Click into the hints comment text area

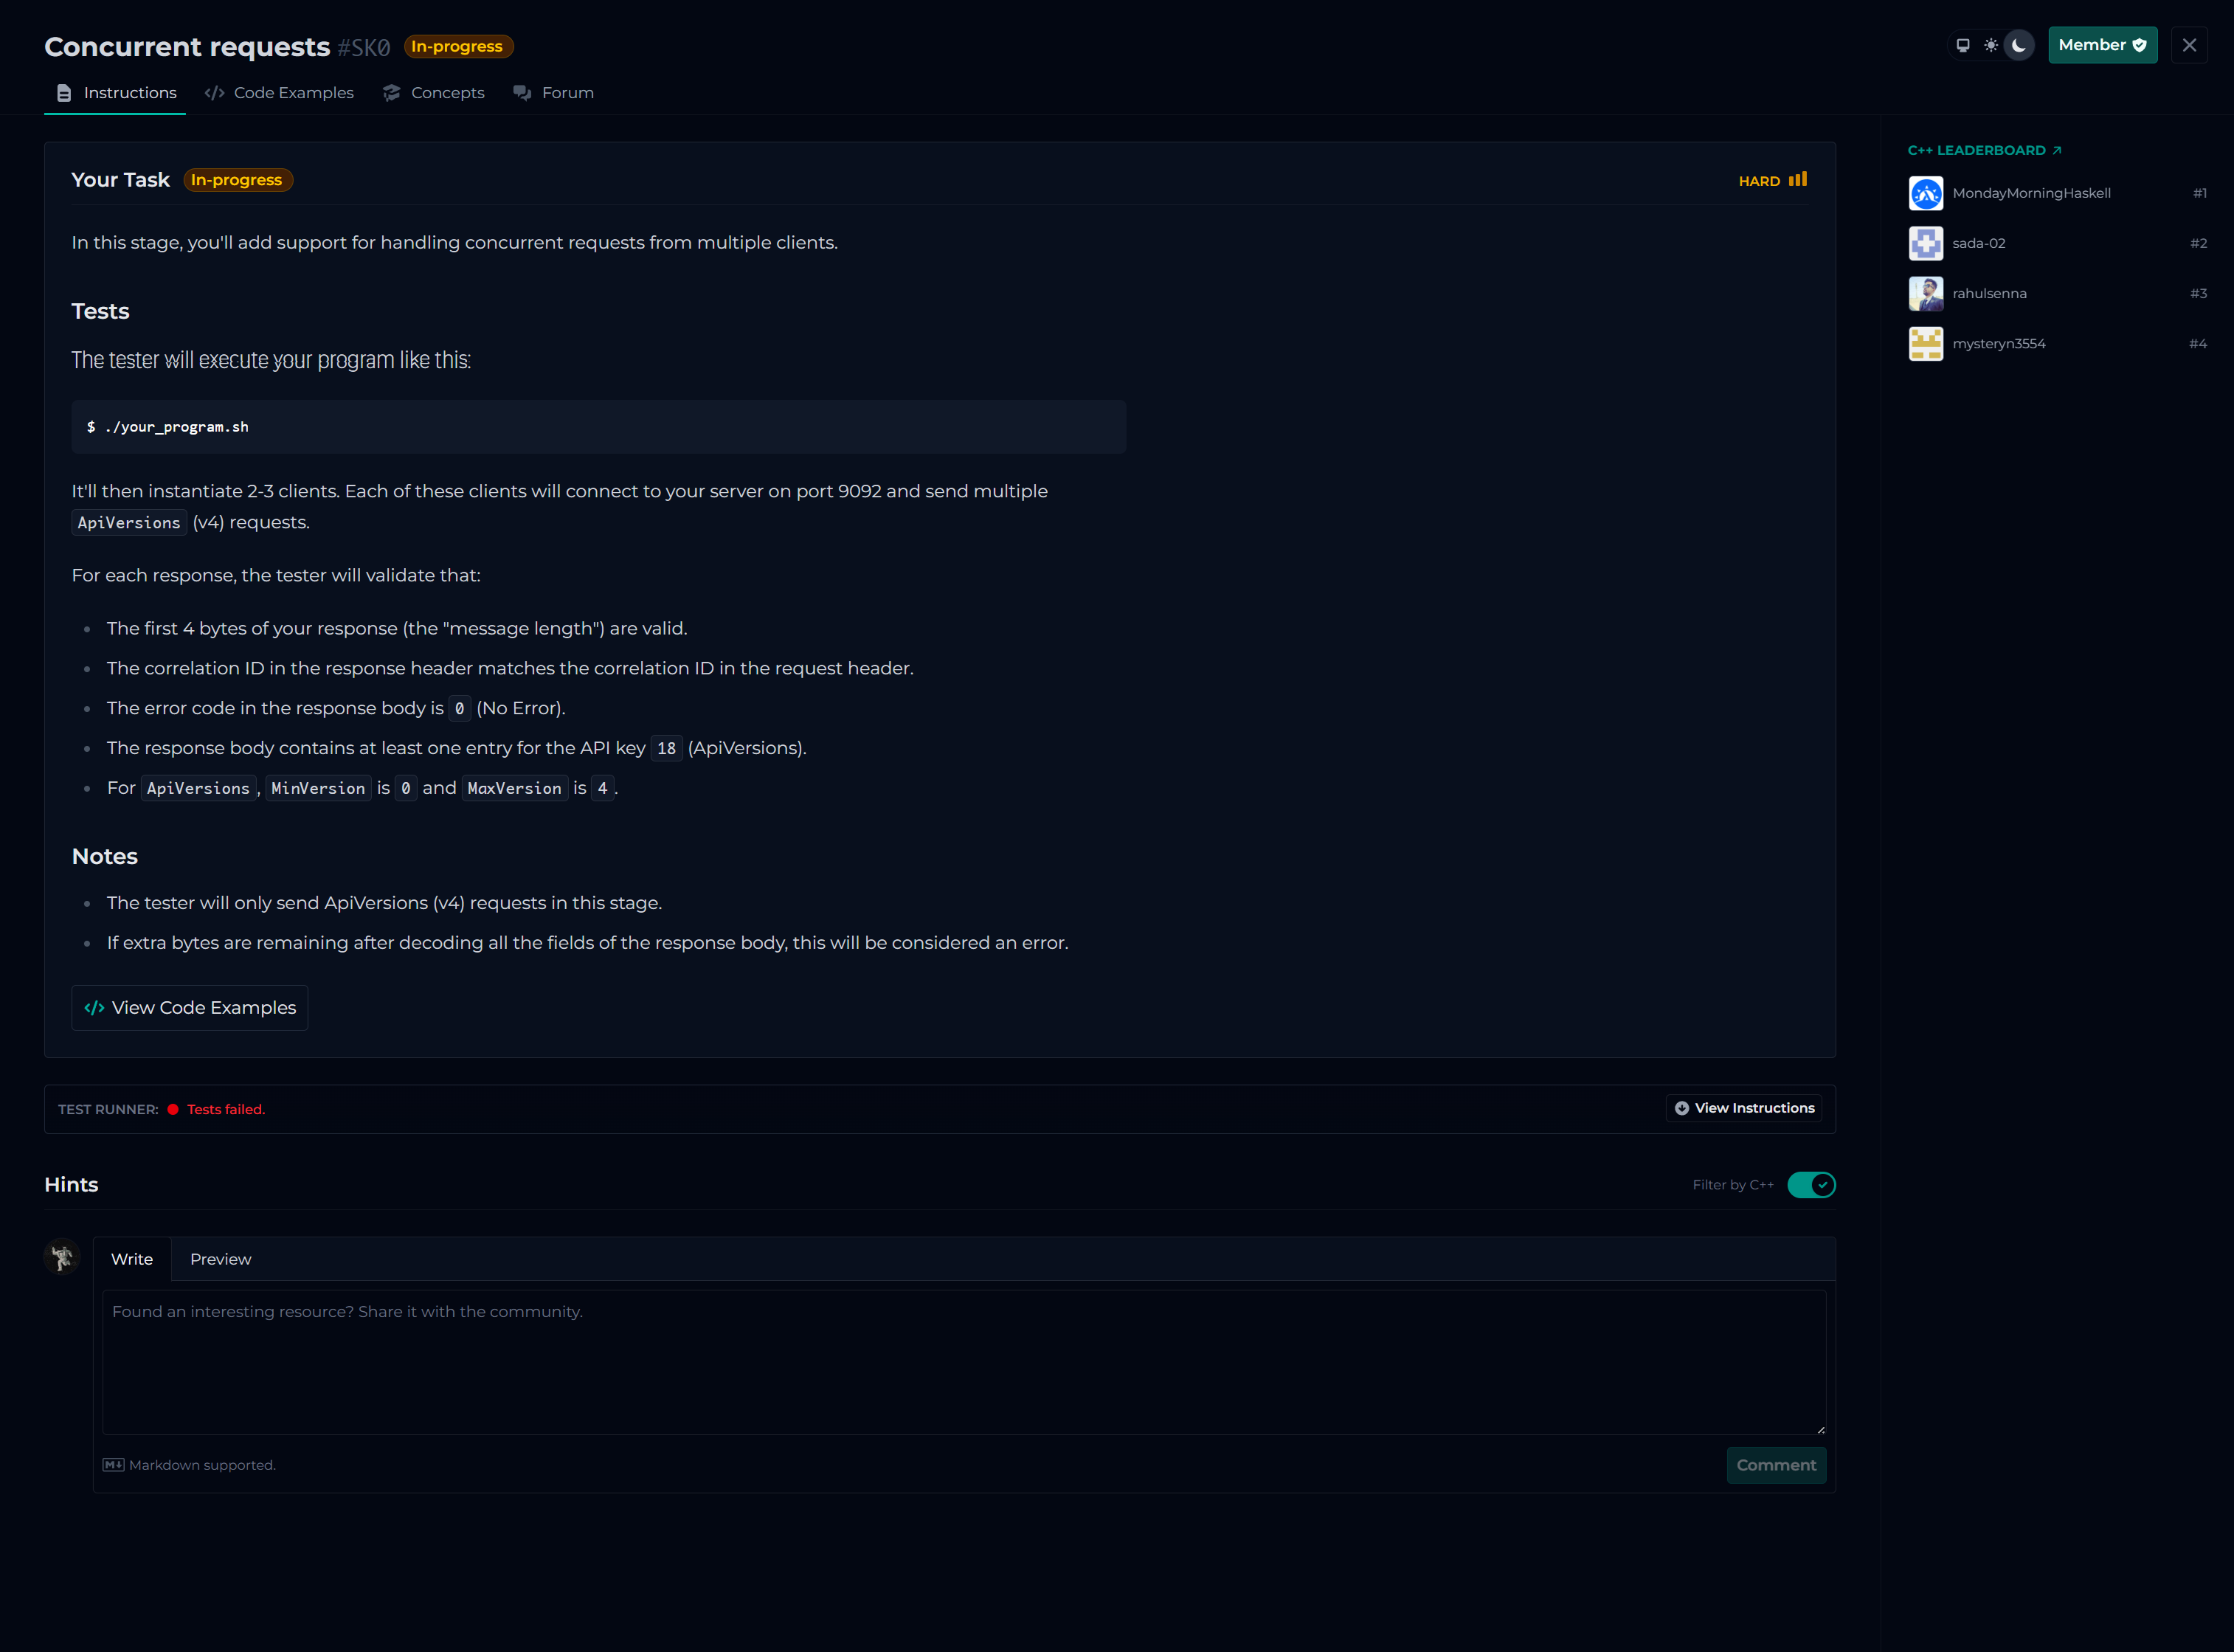click(x=963, y=1362)
